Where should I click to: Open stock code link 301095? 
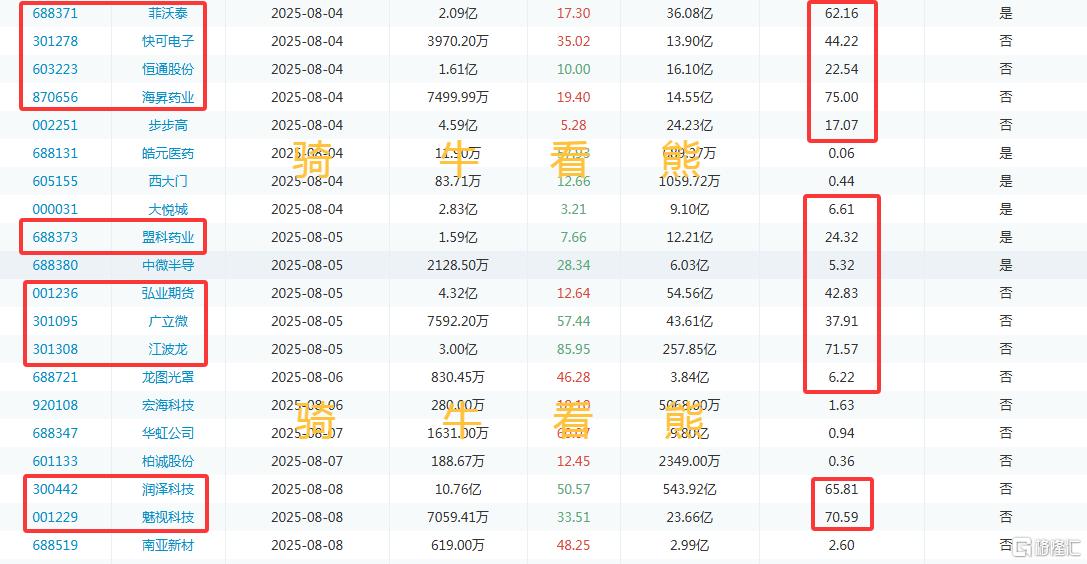(55, 321)
